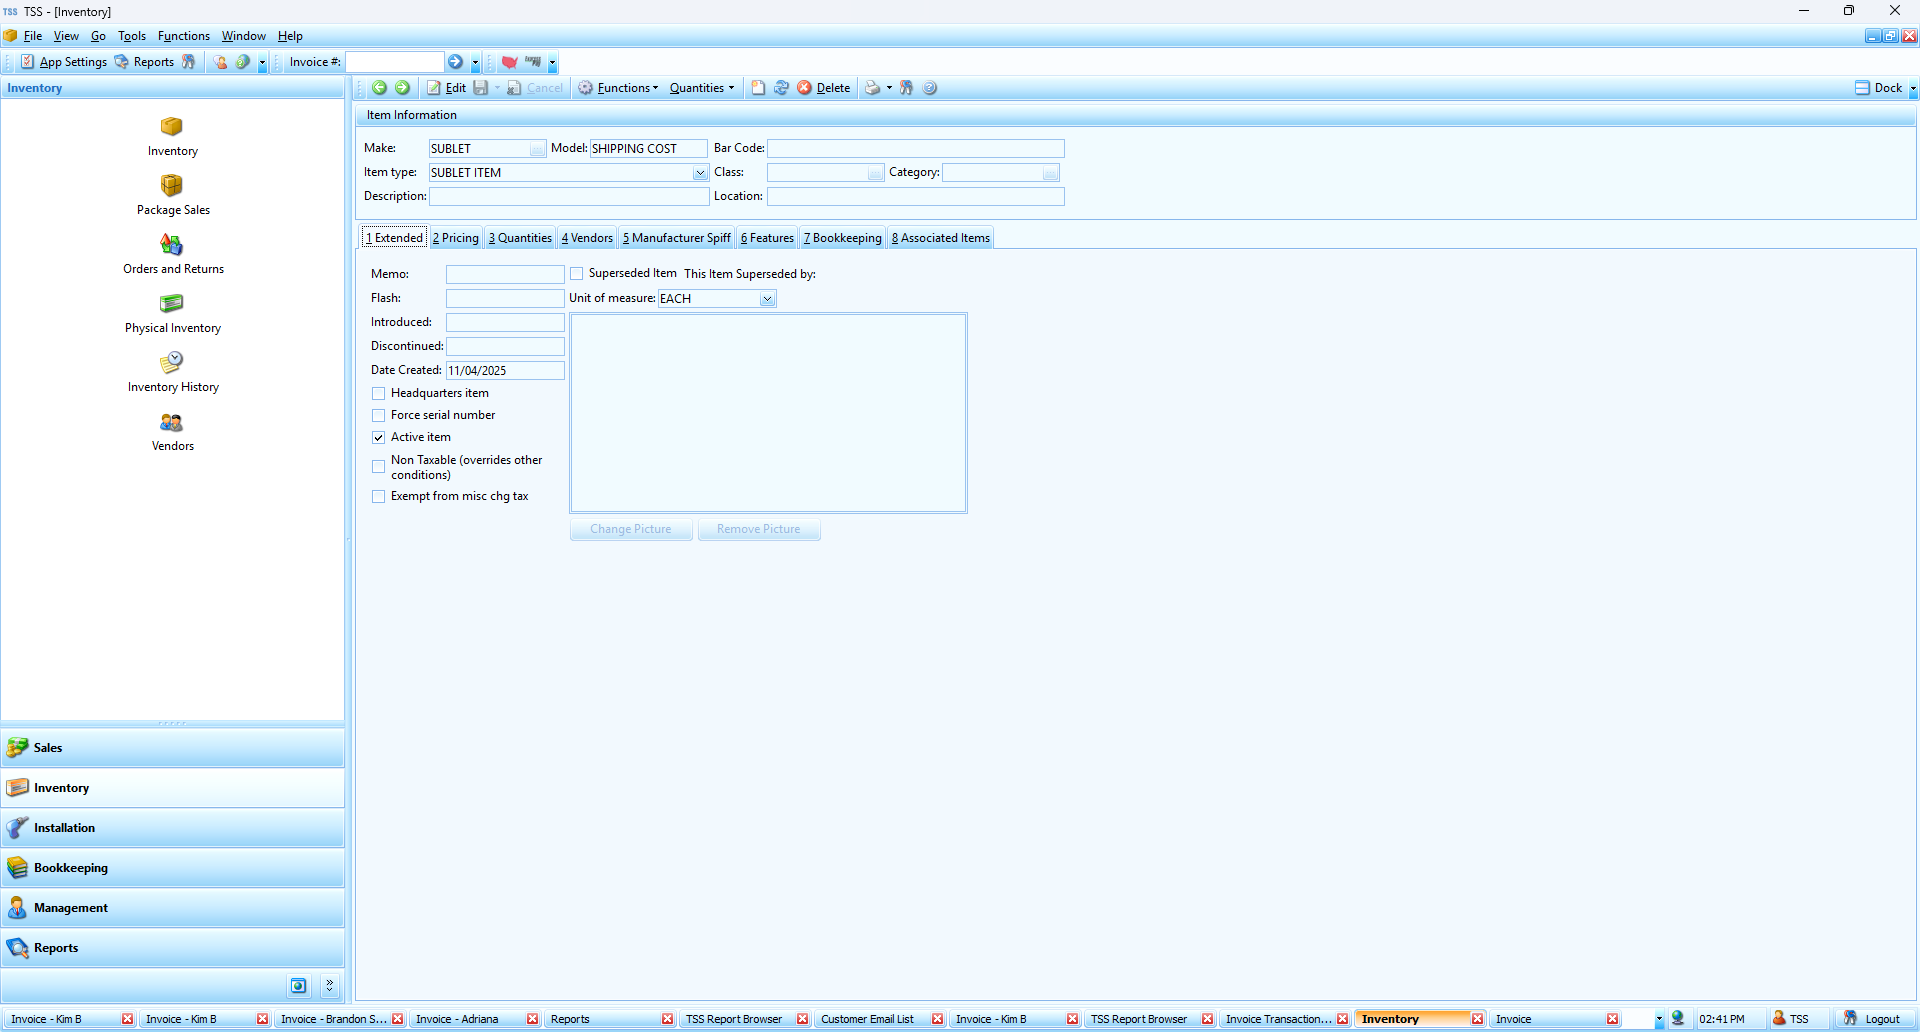Uncheck the Active item checkbox
1920x1032 pixels.
[x=379, y=438]
